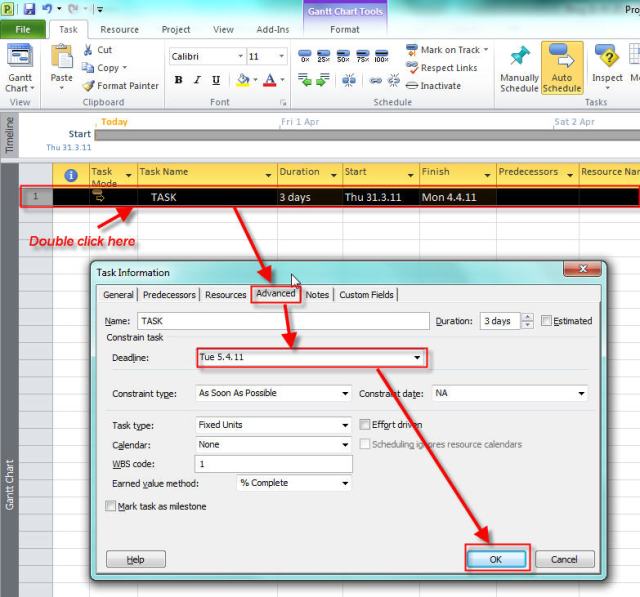Viewport: 640px width, 597px height.
Task: Open the Resource ribbon tab
Action: click(x=120, y=30)
